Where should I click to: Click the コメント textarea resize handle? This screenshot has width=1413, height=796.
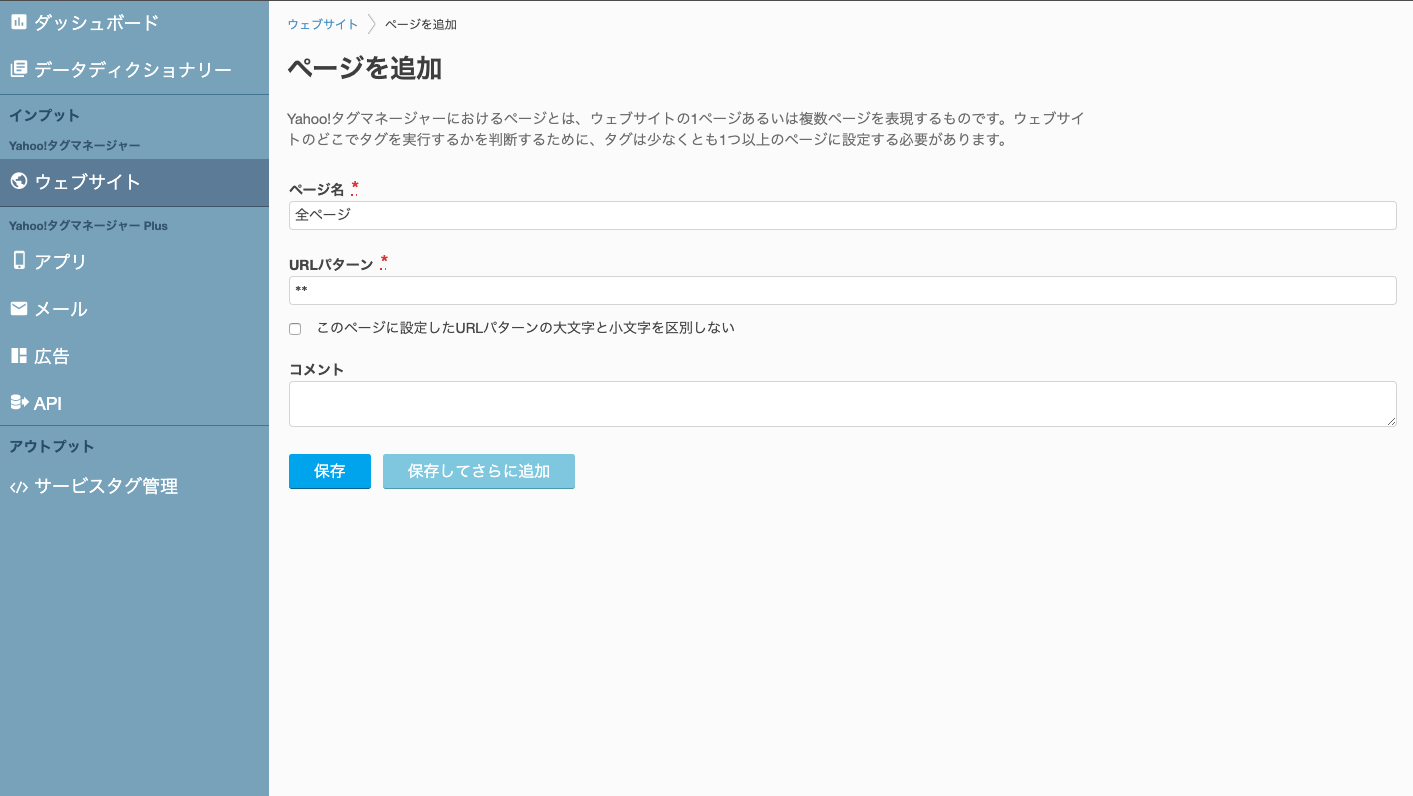pyautogui.click(x=1391, y=422)
